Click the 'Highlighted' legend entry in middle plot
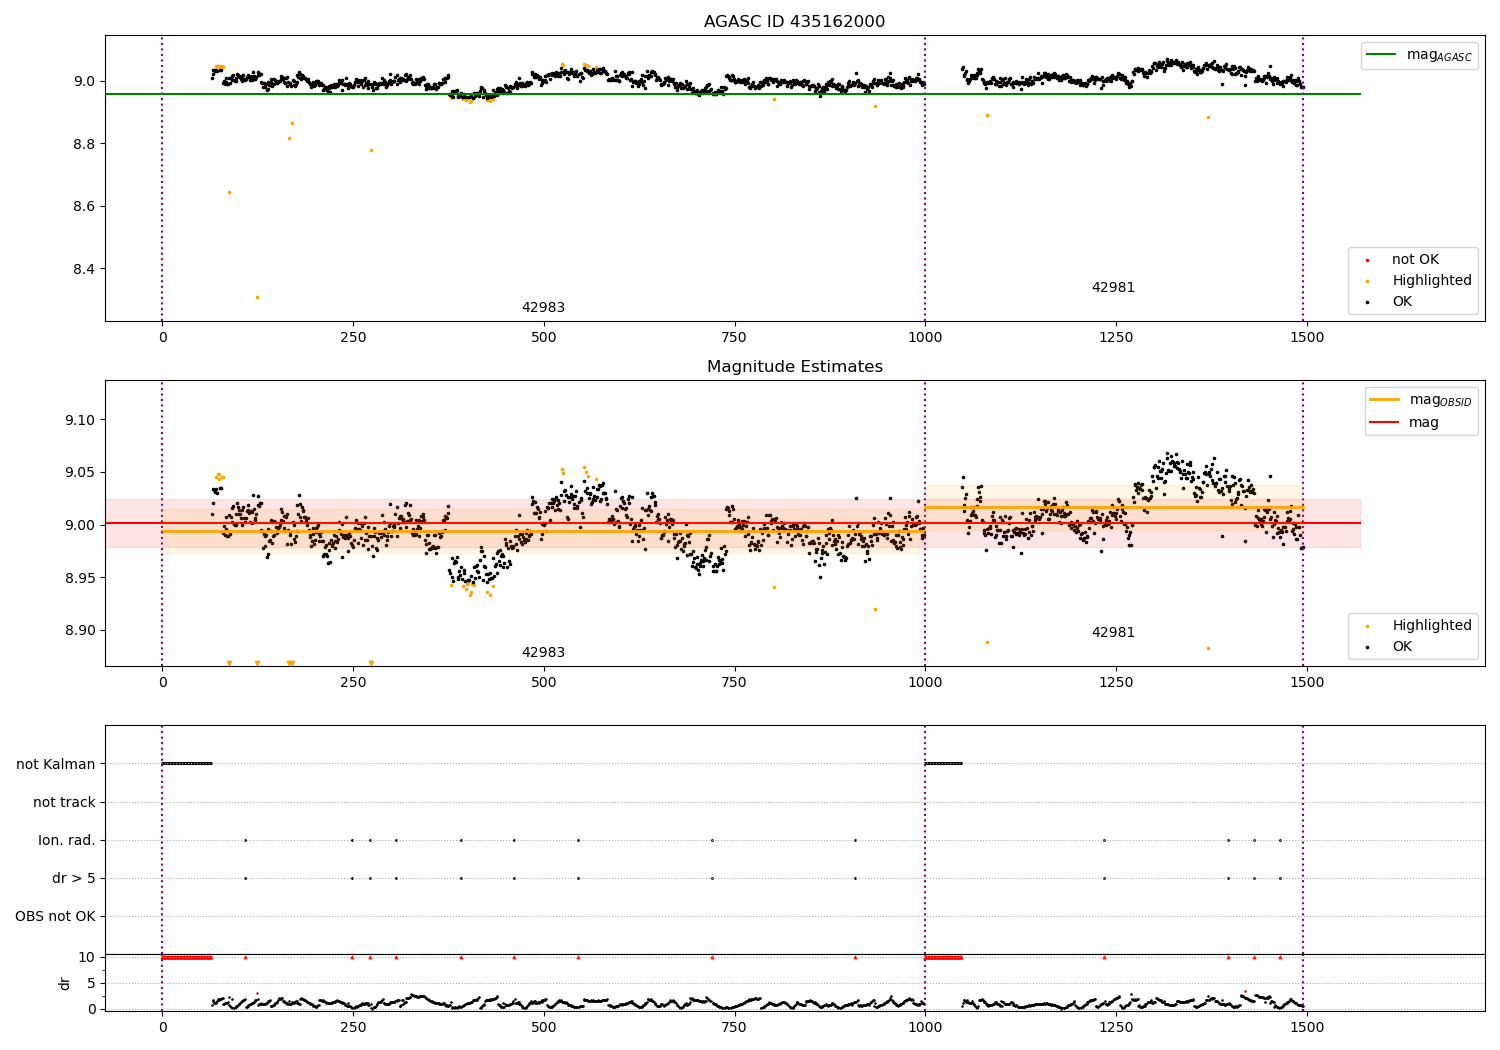 pyautogui.click(x=1418, y=626)
